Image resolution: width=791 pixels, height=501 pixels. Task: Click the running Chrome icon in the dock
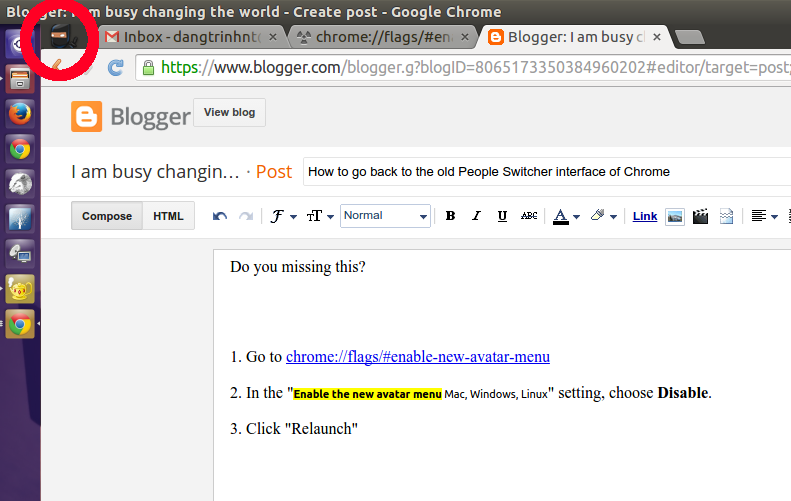20,324
